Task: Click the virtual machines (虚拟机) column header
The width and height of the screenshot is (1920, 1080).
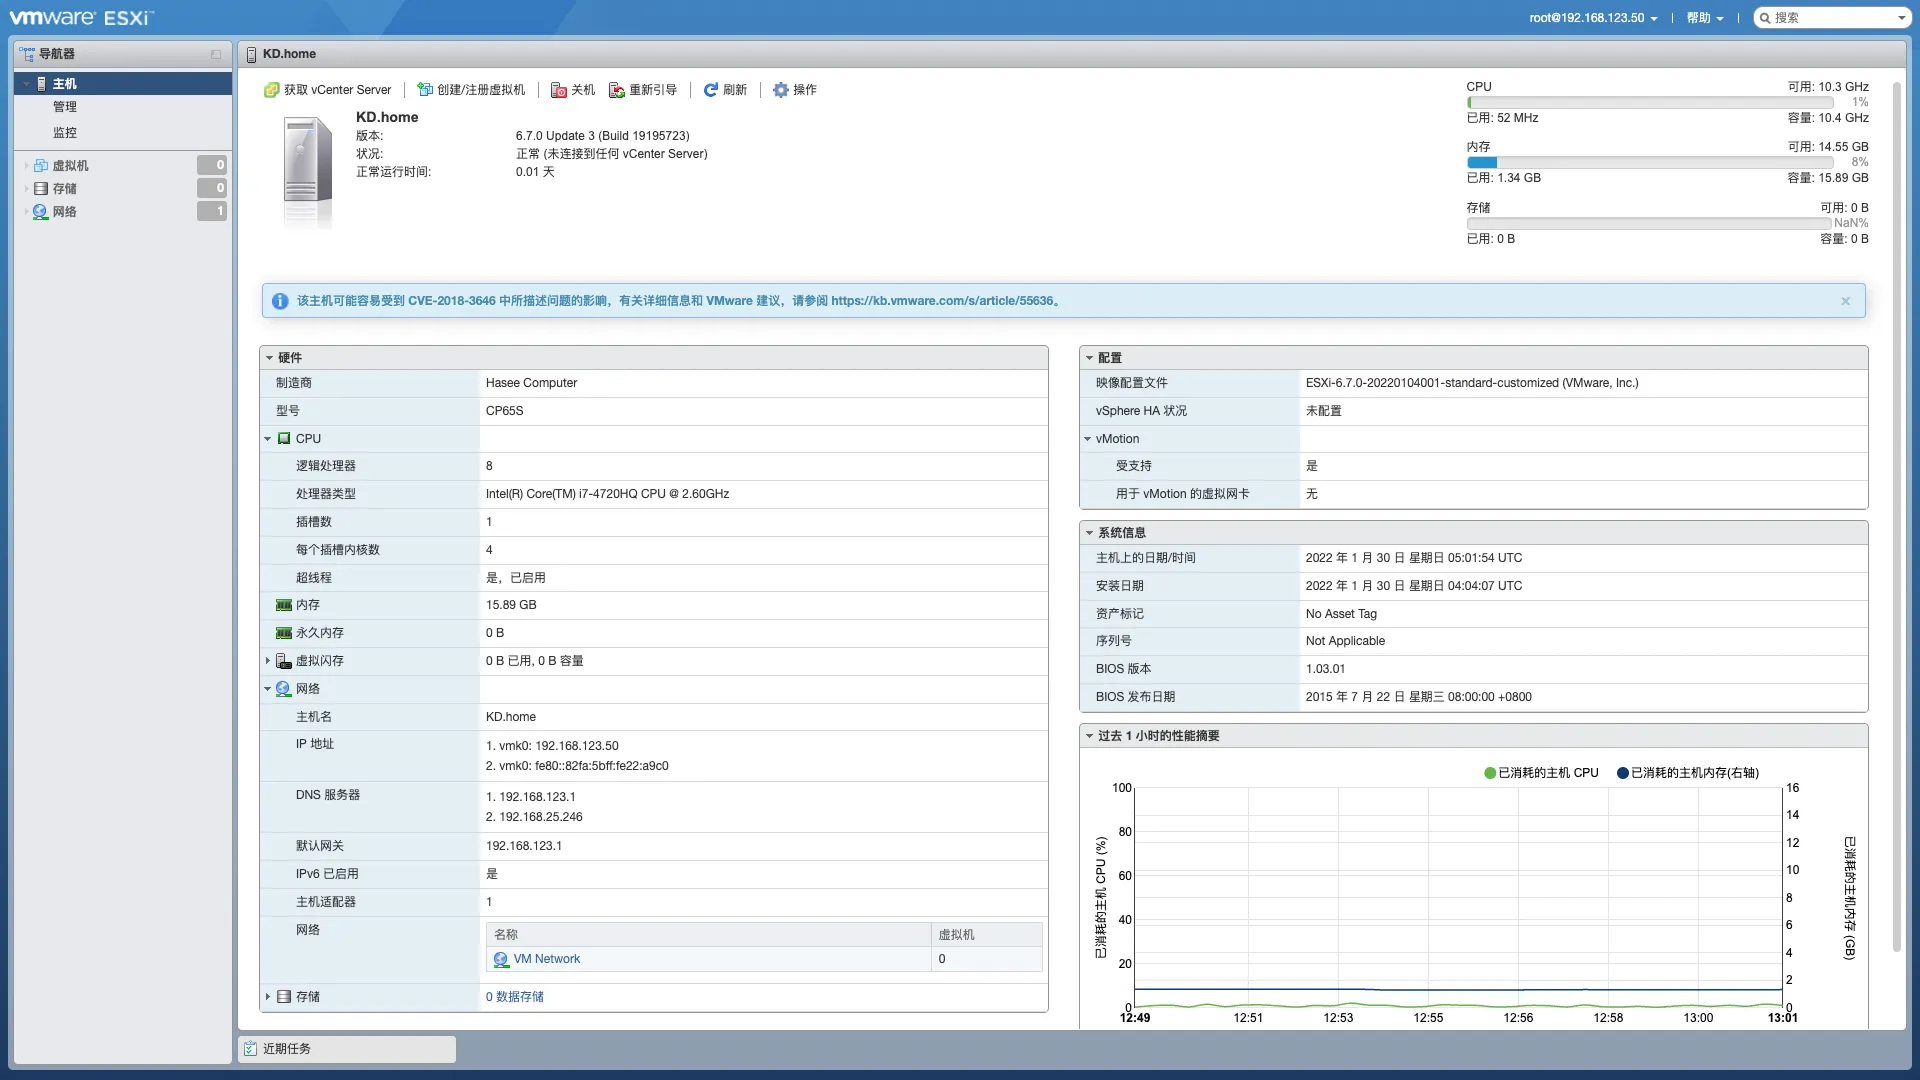Action: pos(987,935)
